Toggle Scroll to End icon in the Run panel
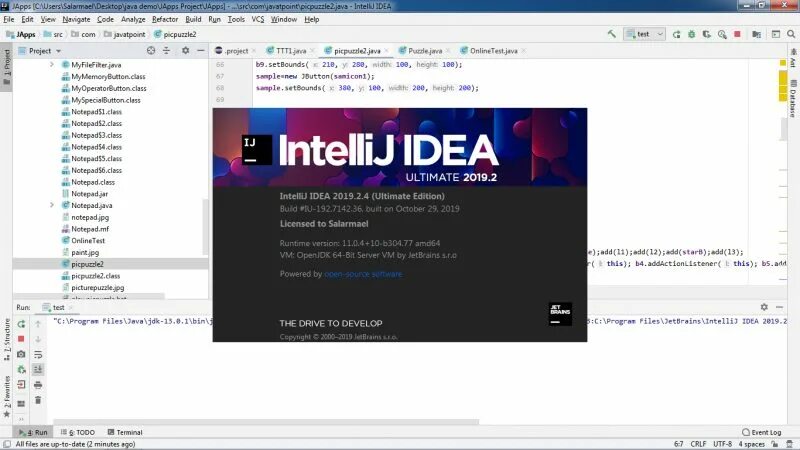 coord(38,369)
